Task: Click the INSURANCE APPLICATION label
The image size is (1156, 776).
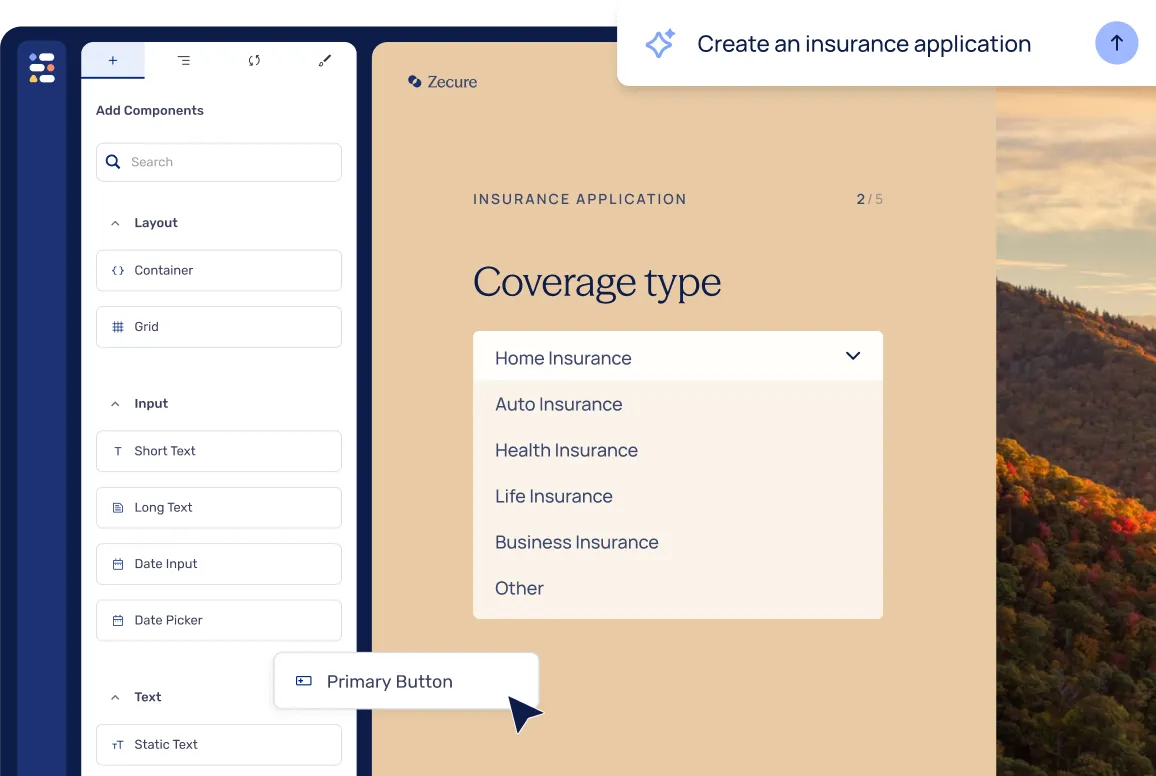Action: [579, 199]
